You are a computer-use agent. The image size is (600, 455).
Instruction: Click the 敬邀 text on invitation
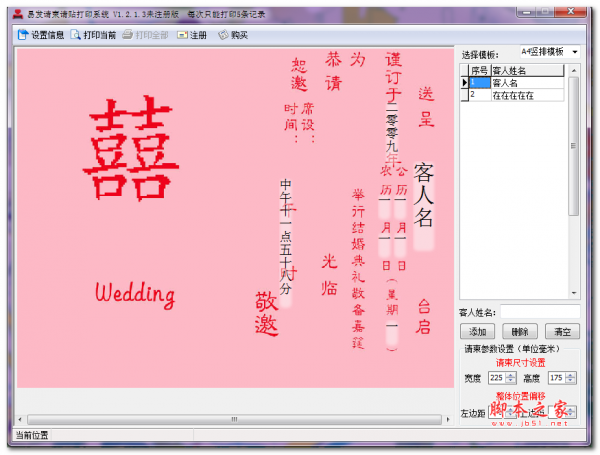click(266, 314)
